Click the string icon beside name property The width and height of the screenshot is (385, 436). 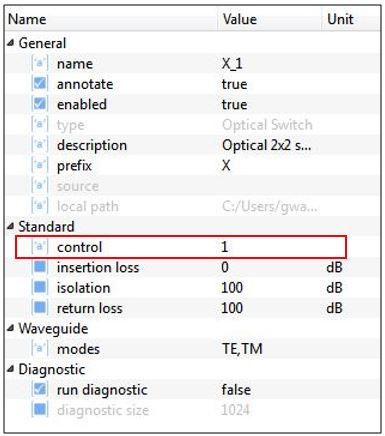tap(40, 63)
